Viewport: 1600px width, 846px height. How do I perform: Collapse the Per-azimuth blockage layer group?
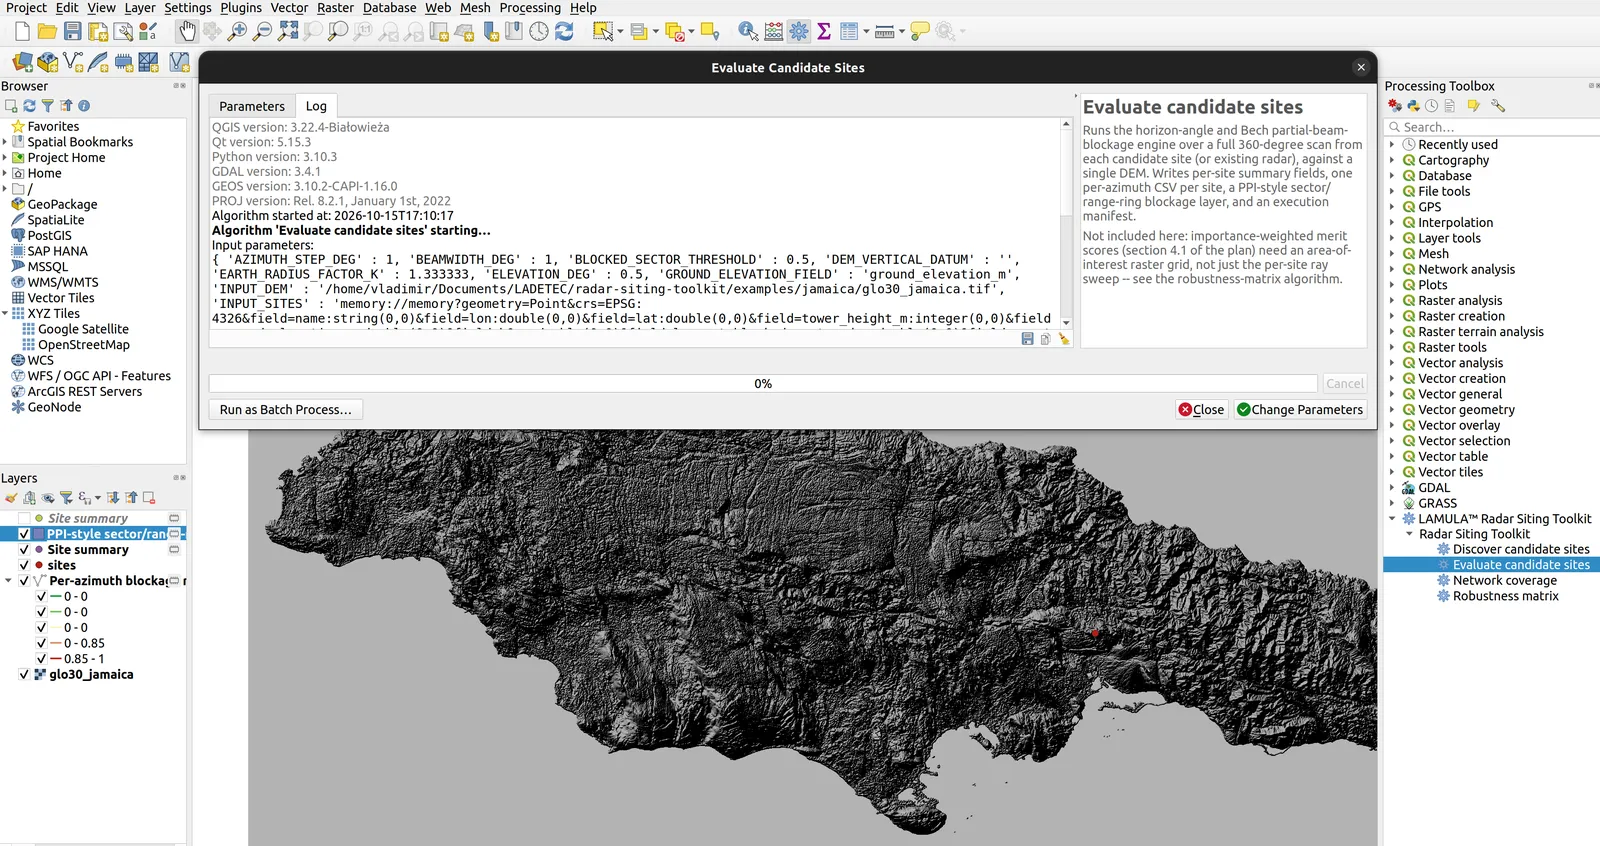(9, 581)
